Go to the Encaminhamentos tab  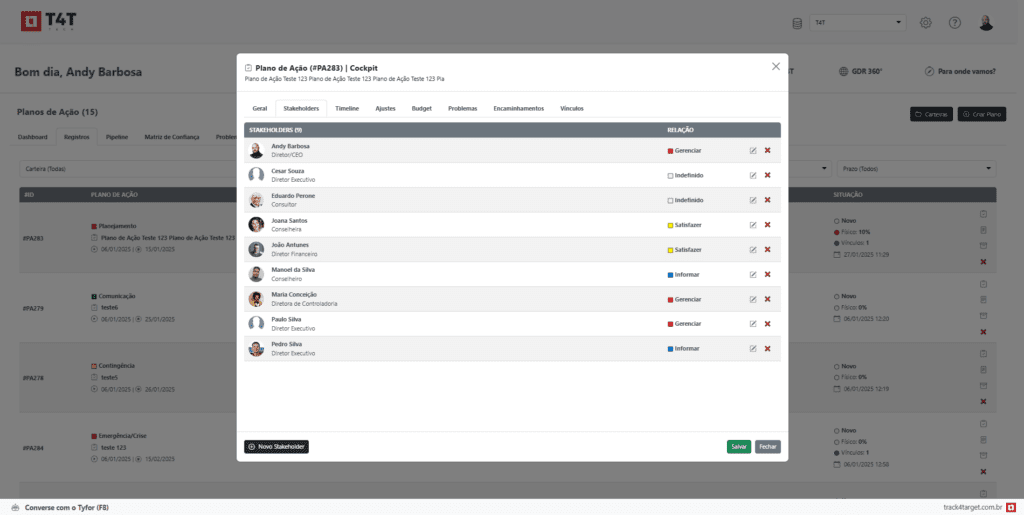(518, 108)
